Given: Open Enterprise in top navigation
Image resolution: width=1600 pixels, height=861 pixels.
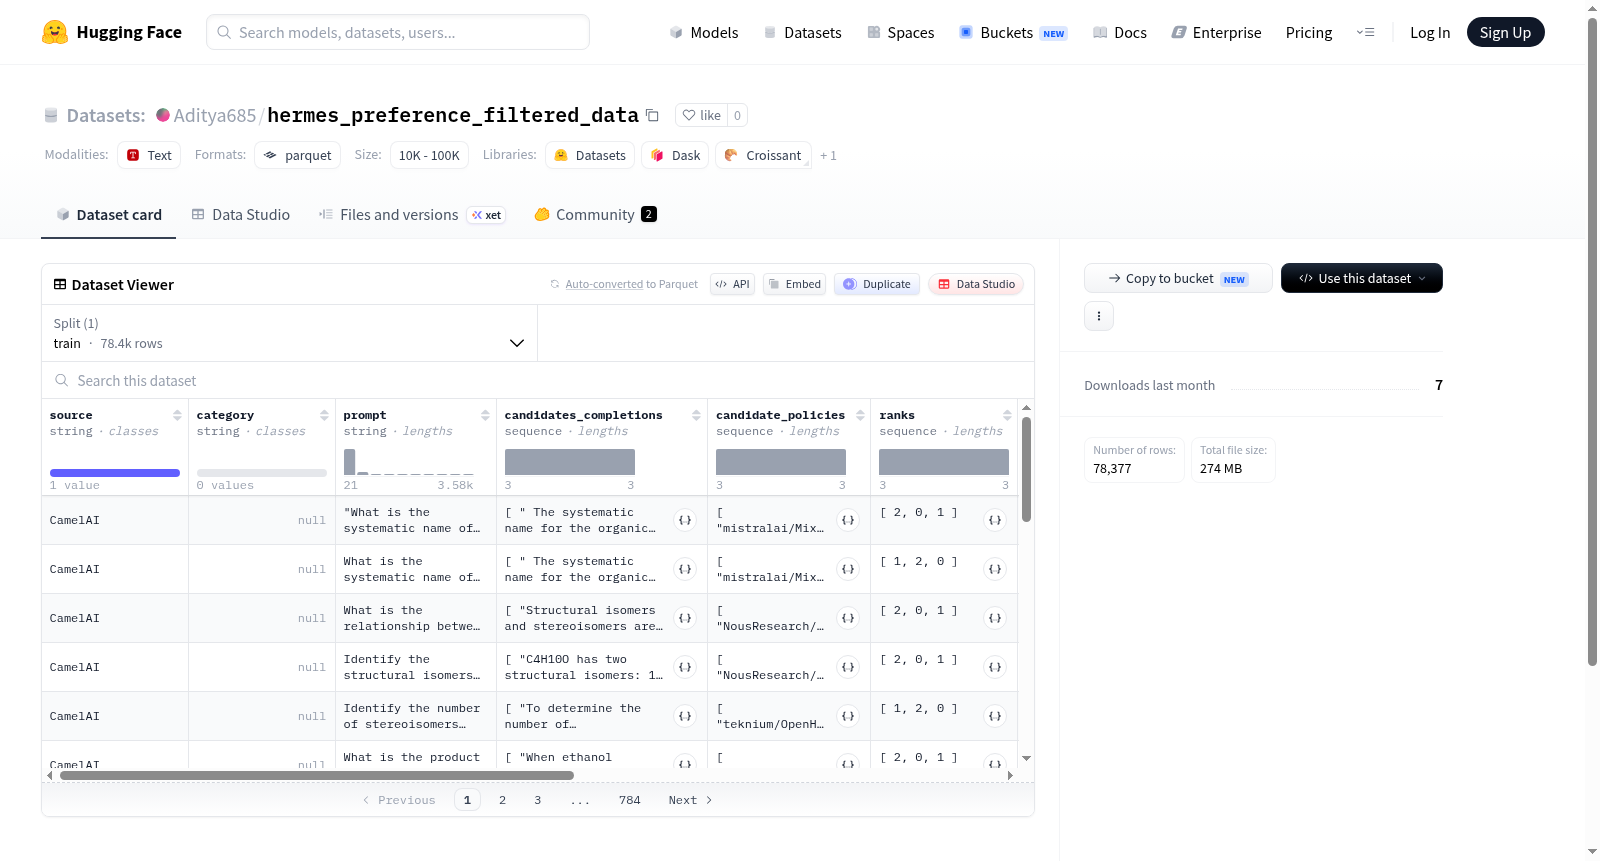Looking at the screenshot, I should click(1216, 32).
